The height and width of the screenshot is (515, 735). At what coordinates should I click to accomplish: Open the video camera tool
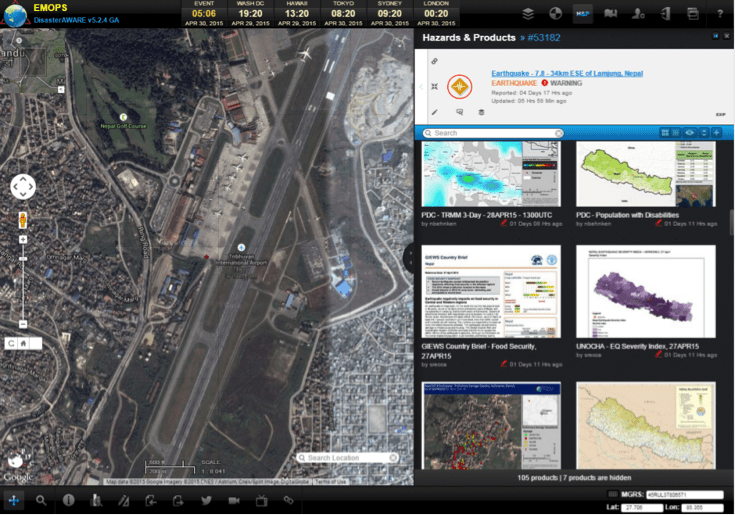[234, 499]
